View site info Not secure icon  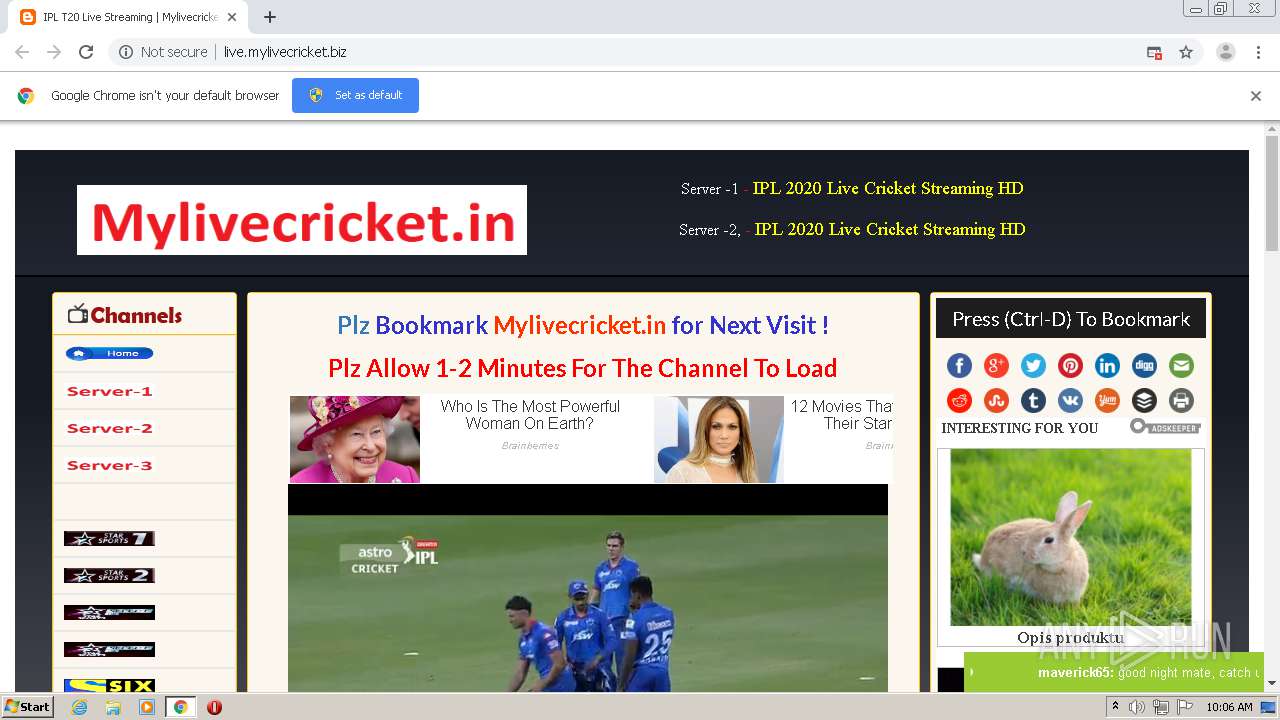[163, 52]
